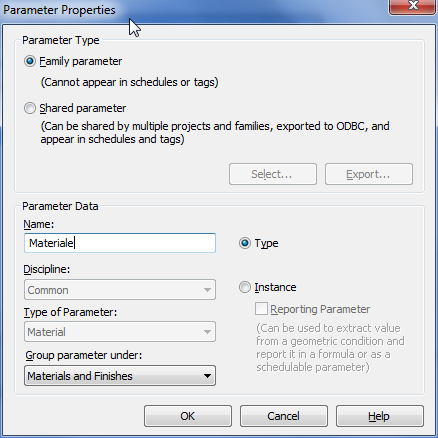Screen dimensions: 438x438
Task: Click the Discipline: label text
Action: point(47,269)
